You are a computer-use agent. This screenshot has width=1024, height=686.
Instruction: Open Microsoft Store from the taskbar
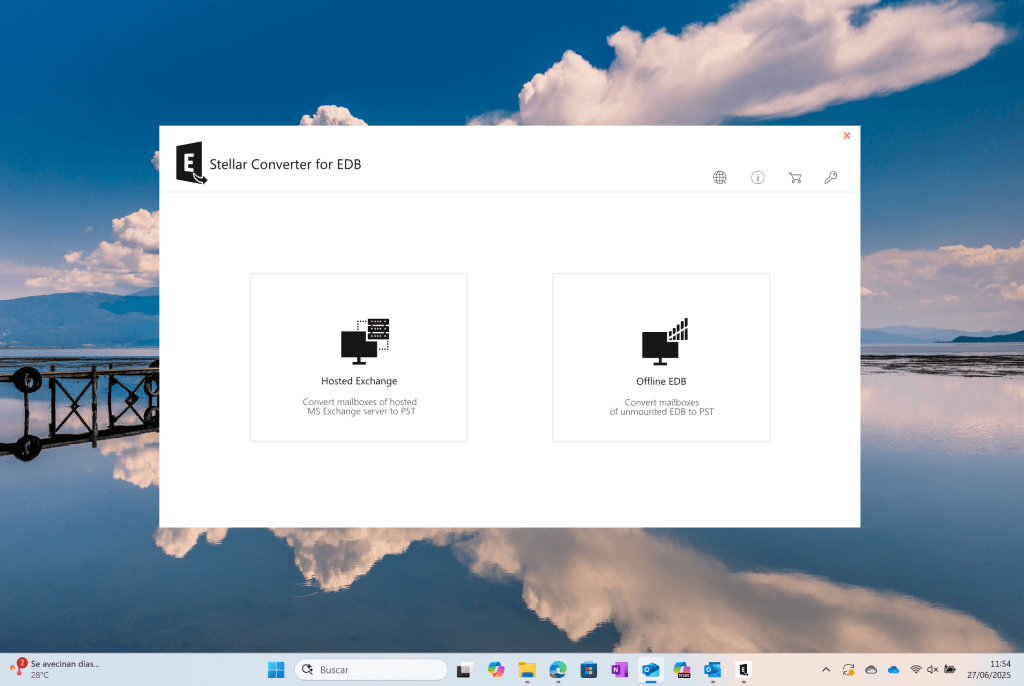pos(588,670)
